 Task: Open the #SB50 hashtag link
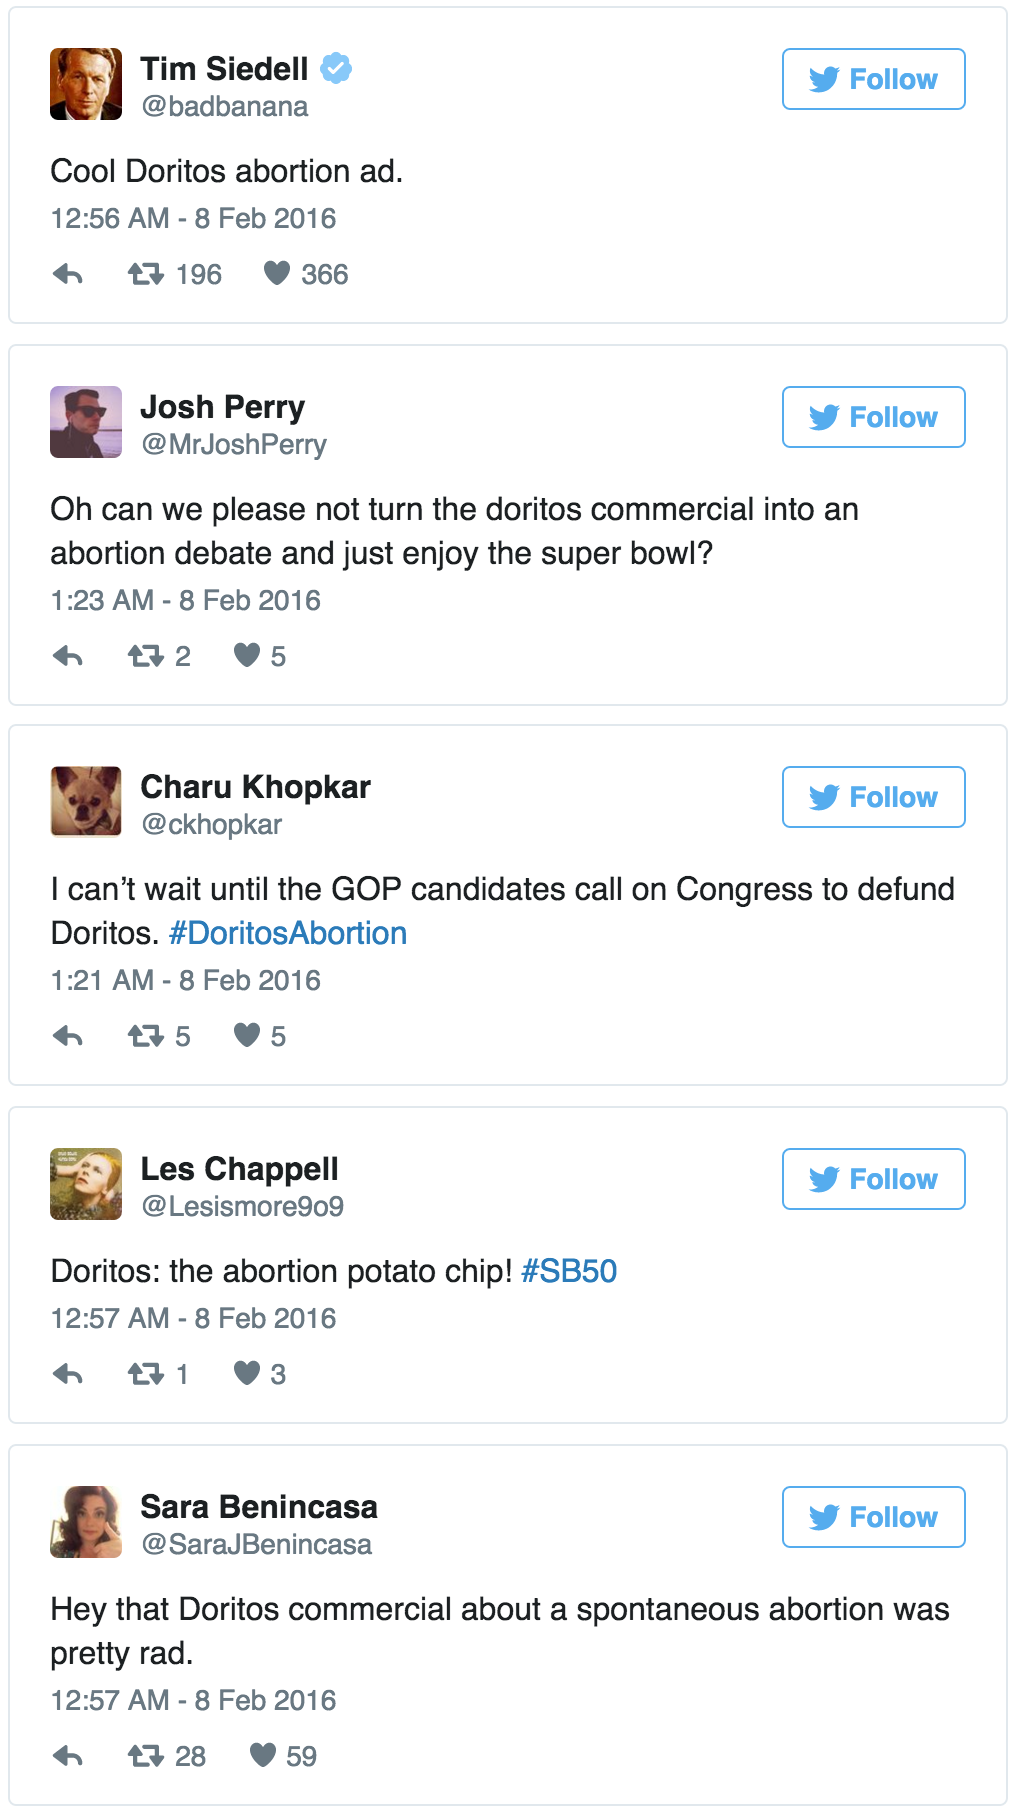(569, 1271)
